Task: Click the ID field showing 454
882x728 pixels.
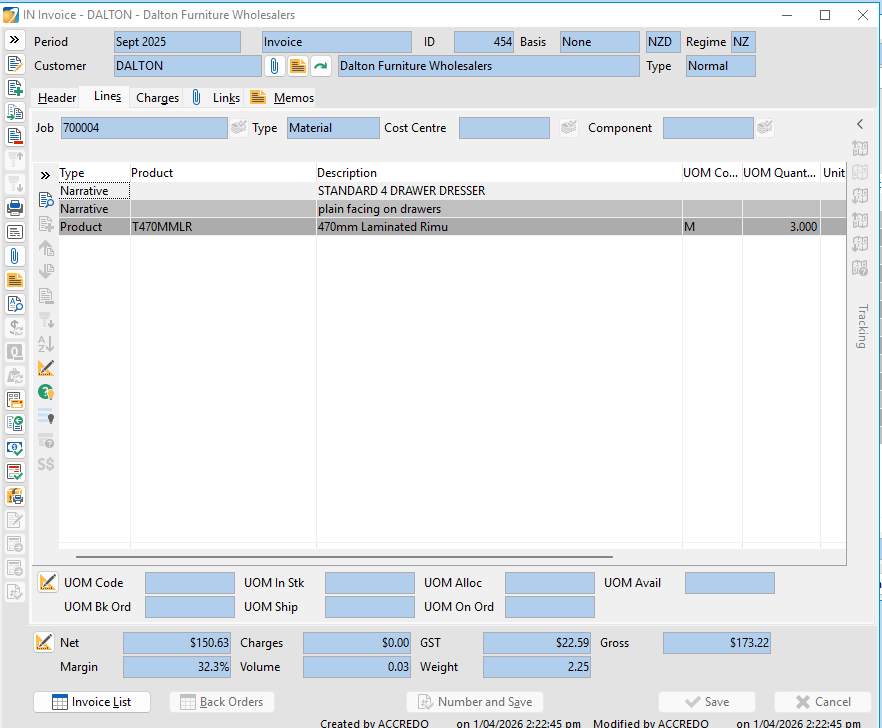Action: point(484,42)
